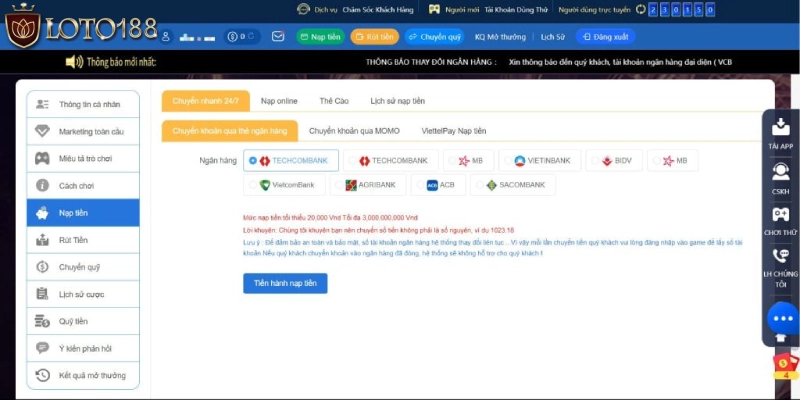
Task: Open Rút Tiền in the sidebar
Action: [73, 240]
